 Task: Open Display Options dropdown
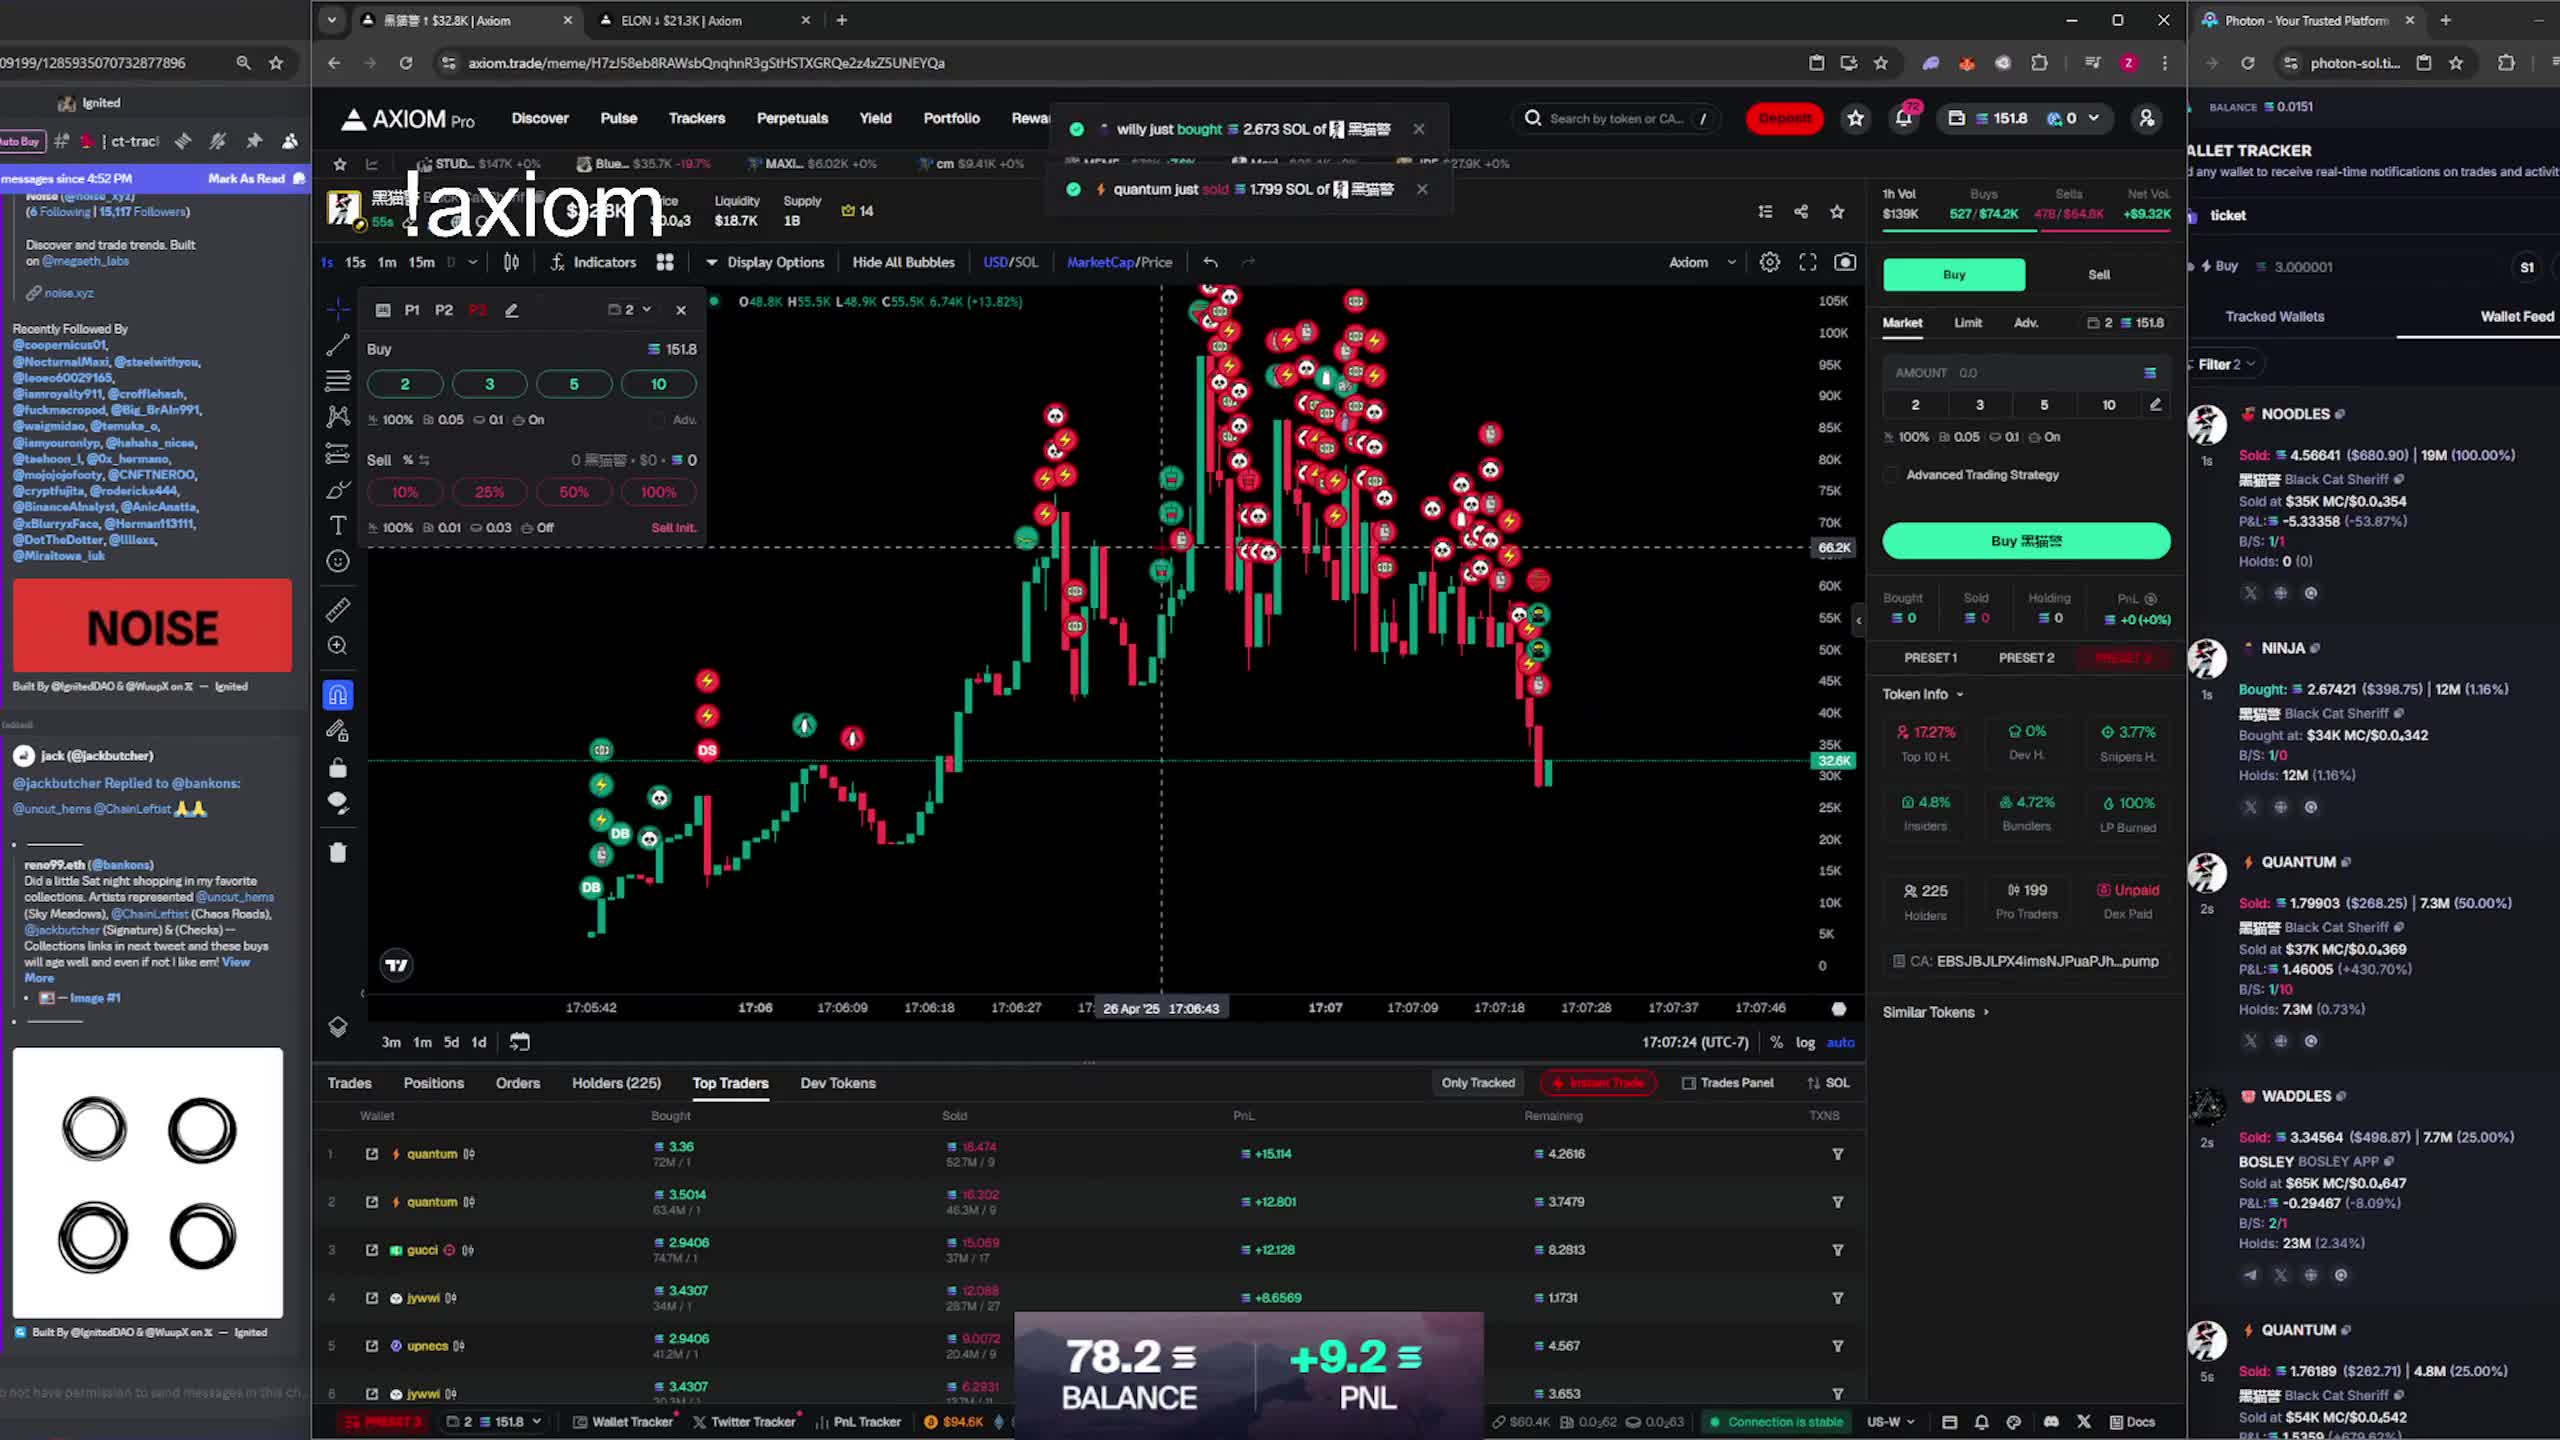[765, 262]
